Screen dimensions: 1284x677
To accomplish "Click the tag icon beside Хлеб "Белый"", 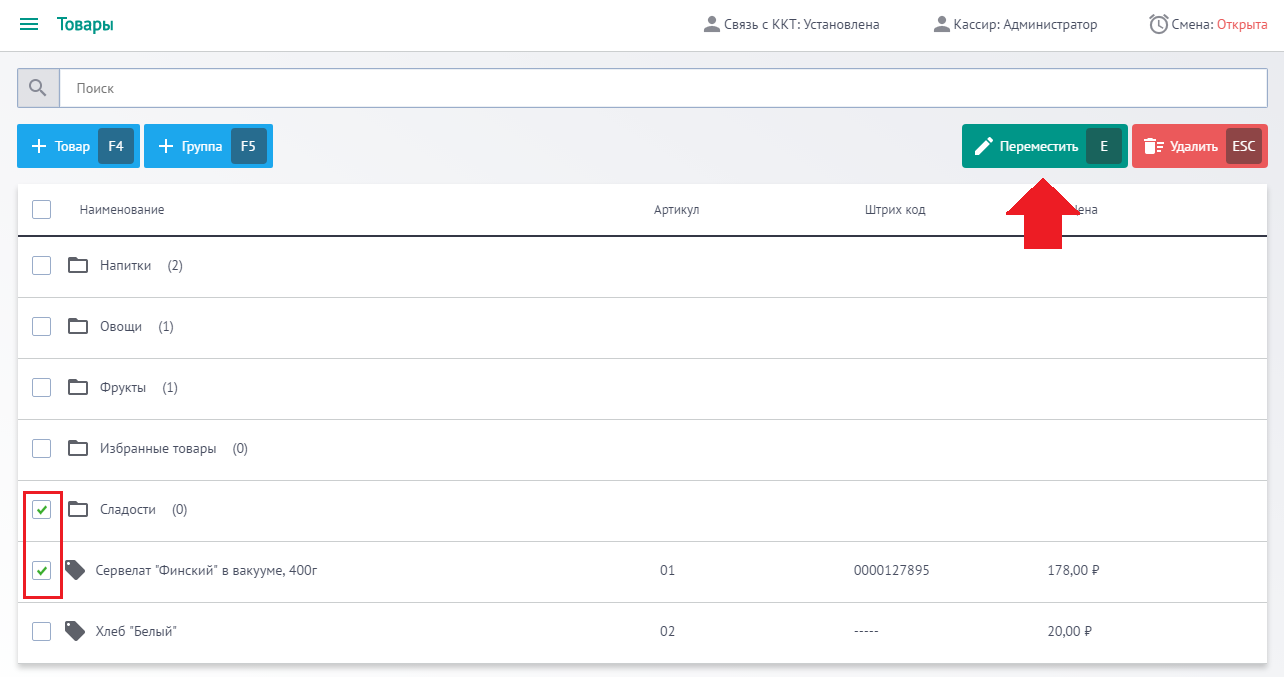I will (75, 631).
